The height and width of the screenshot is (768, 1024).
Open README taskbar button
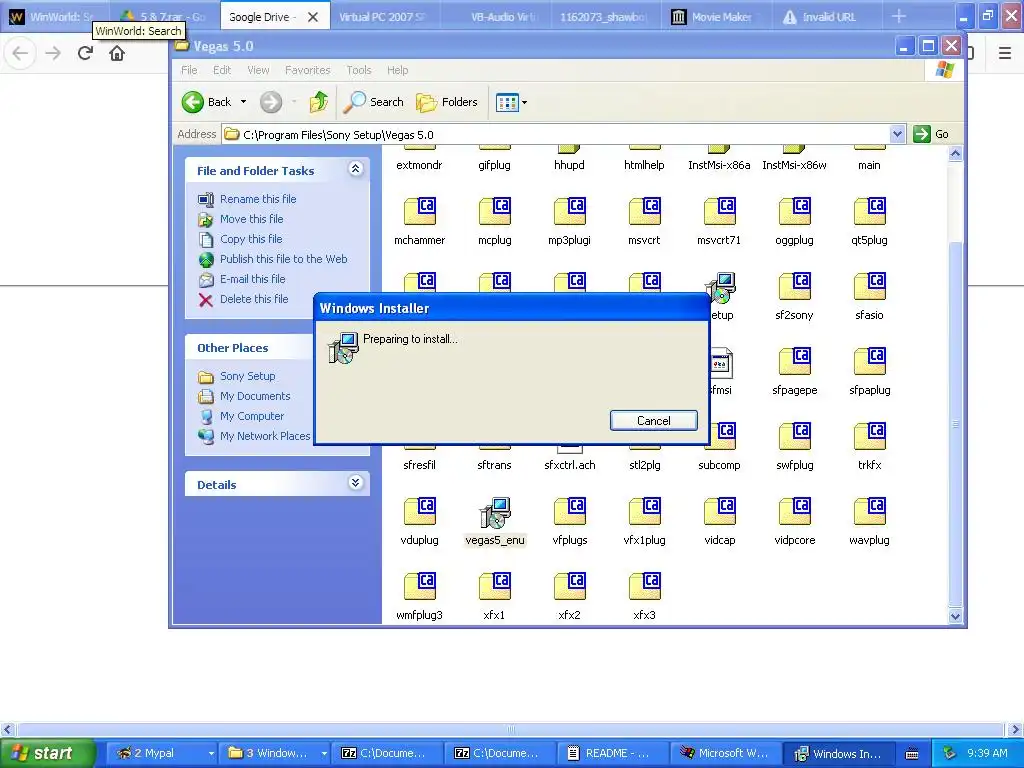[611, 753]
